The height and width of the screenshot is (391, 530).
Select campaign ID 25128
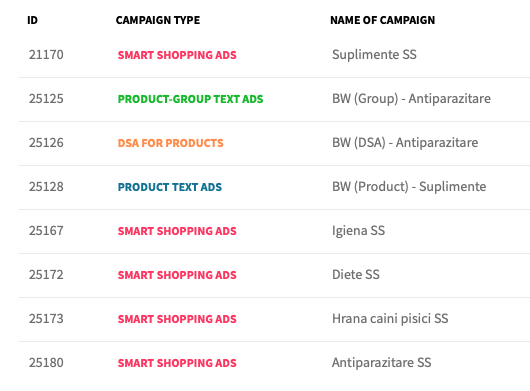click(46, 187)
